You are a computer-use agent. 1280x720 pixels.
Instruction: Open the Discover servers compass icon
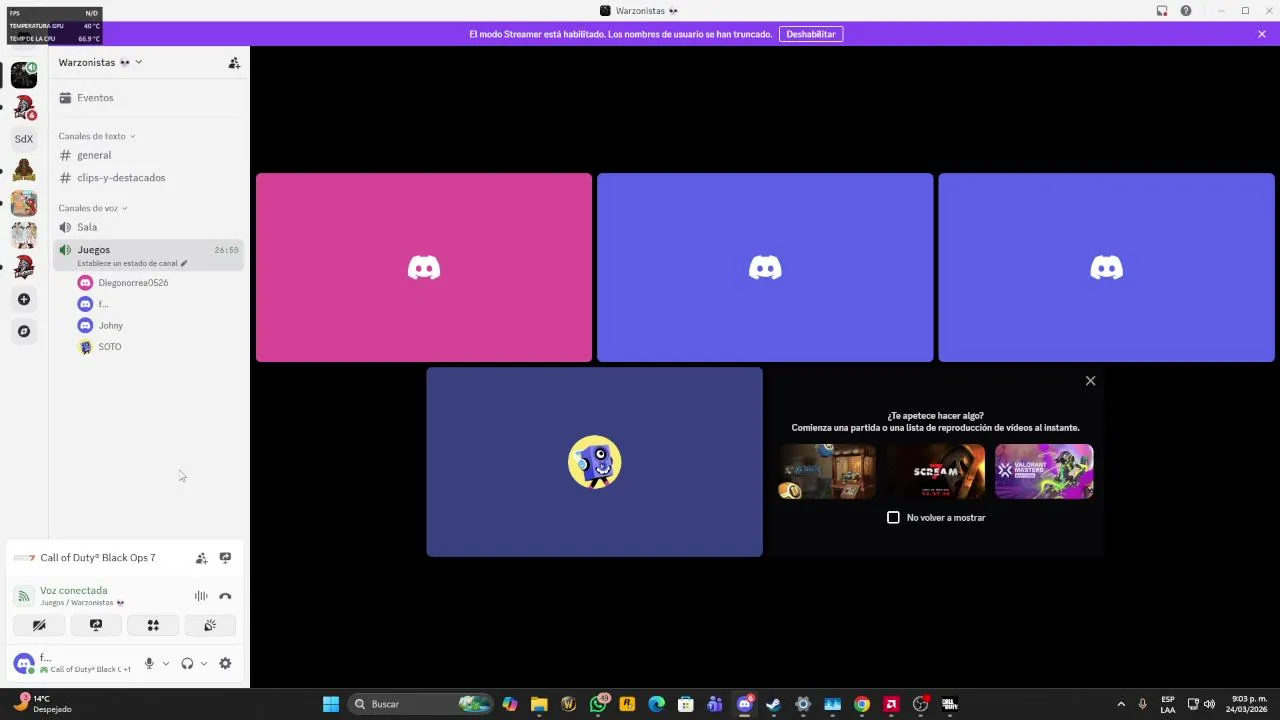tap(24, 331)
